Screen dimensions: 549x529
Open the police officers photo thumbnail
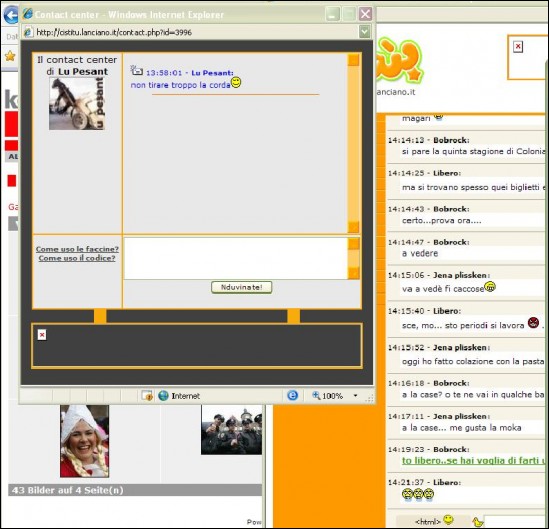click(x=231, y=430)
